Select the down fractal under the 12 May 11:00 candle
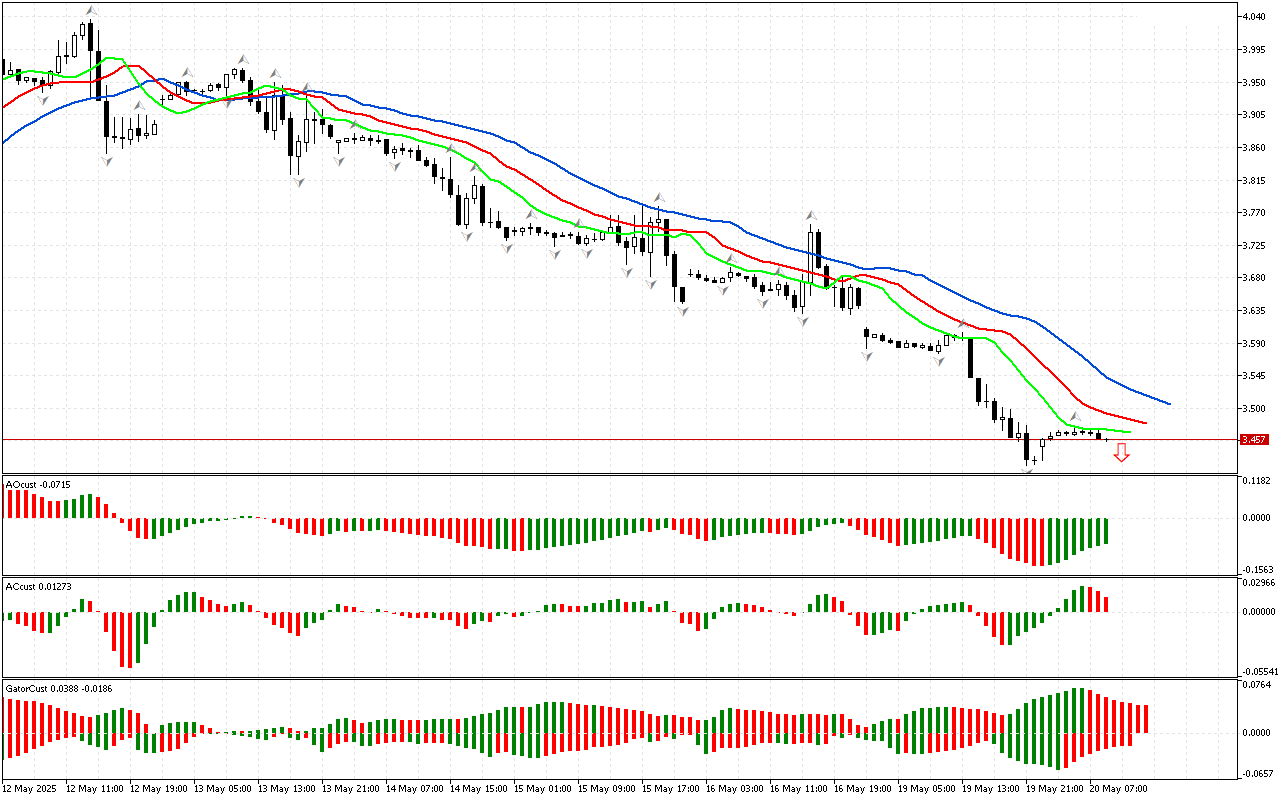The image size is (1280, 800). [107, 160]
